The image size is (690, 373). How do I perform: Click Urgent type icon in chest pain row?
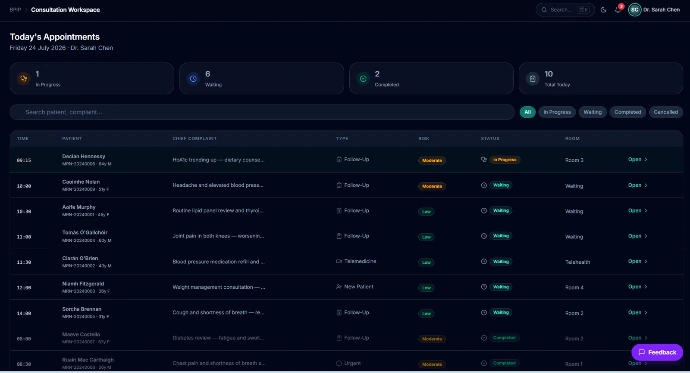coord(339,363)
